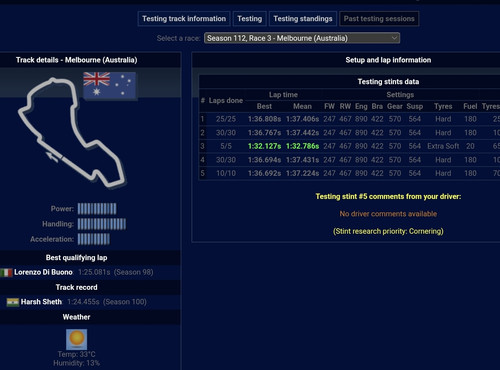Click the Italian flag beside Lorenzo Di Buono
This screenshot has width=500, height=370.
[x=6, y=273]
